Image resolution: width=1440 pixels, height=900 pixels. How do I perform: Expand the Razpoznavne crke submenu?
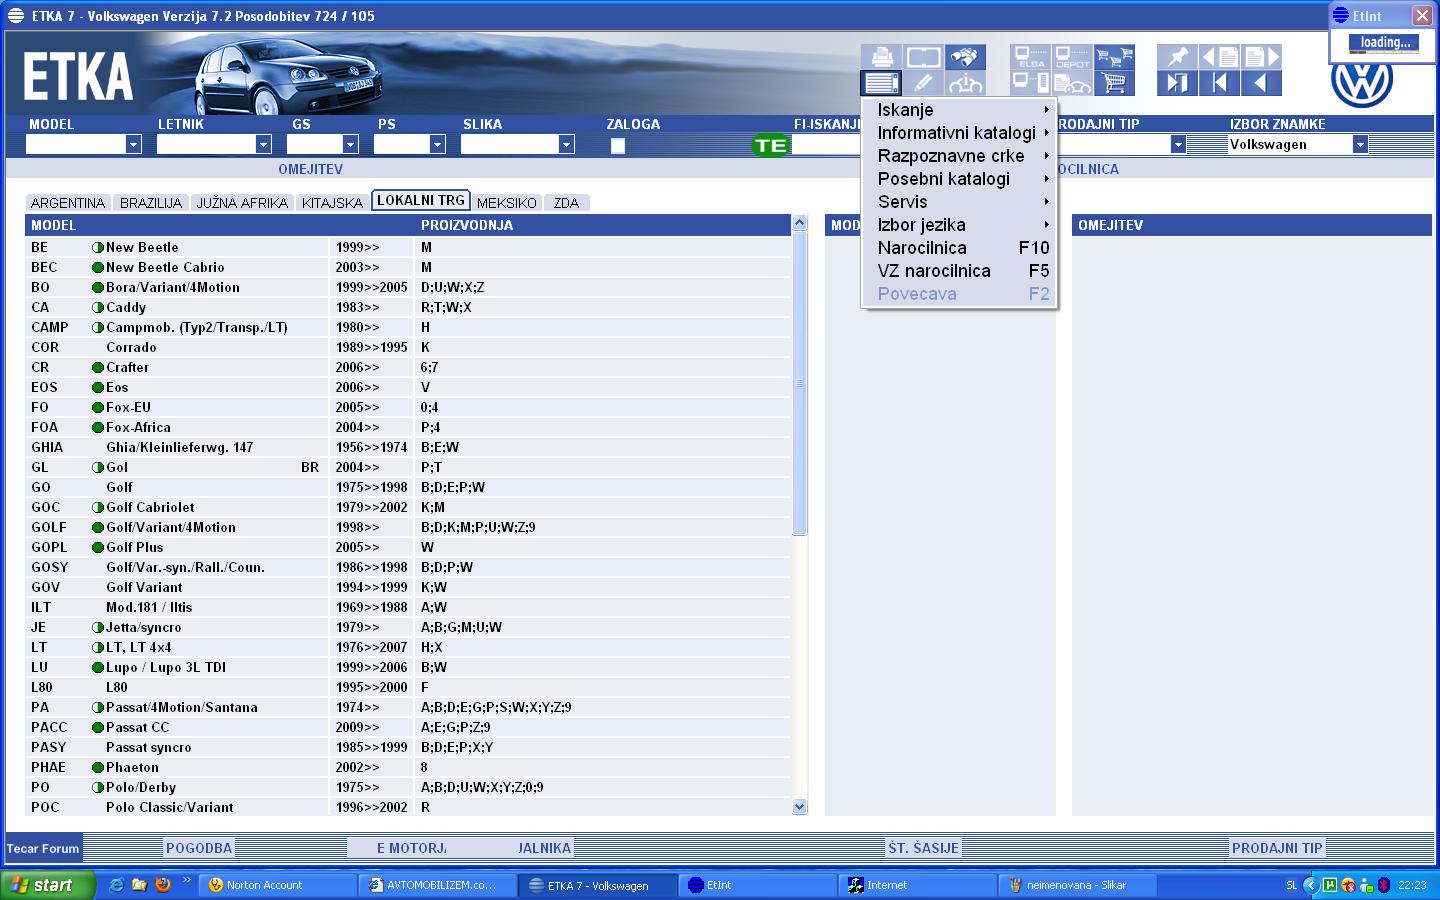click(960, 156)
